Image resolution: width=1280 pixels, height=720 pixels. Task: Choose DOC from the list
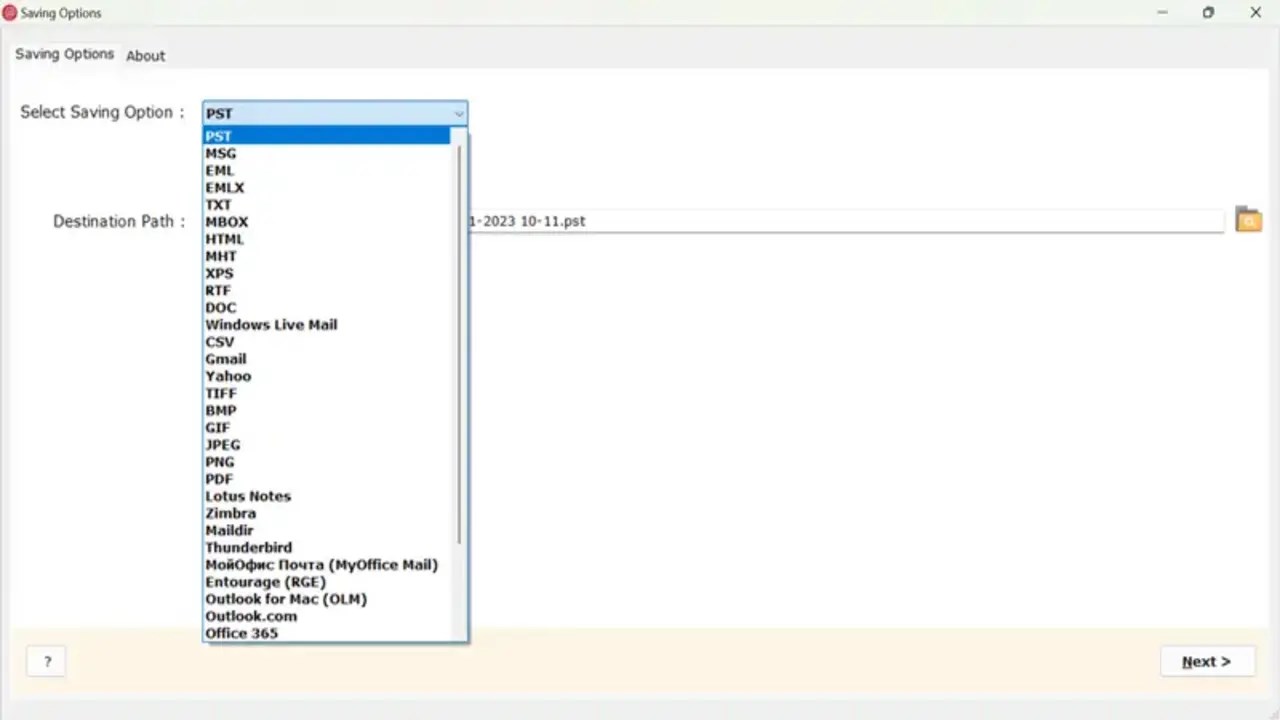pyautogui.click(x=327, y=307)
